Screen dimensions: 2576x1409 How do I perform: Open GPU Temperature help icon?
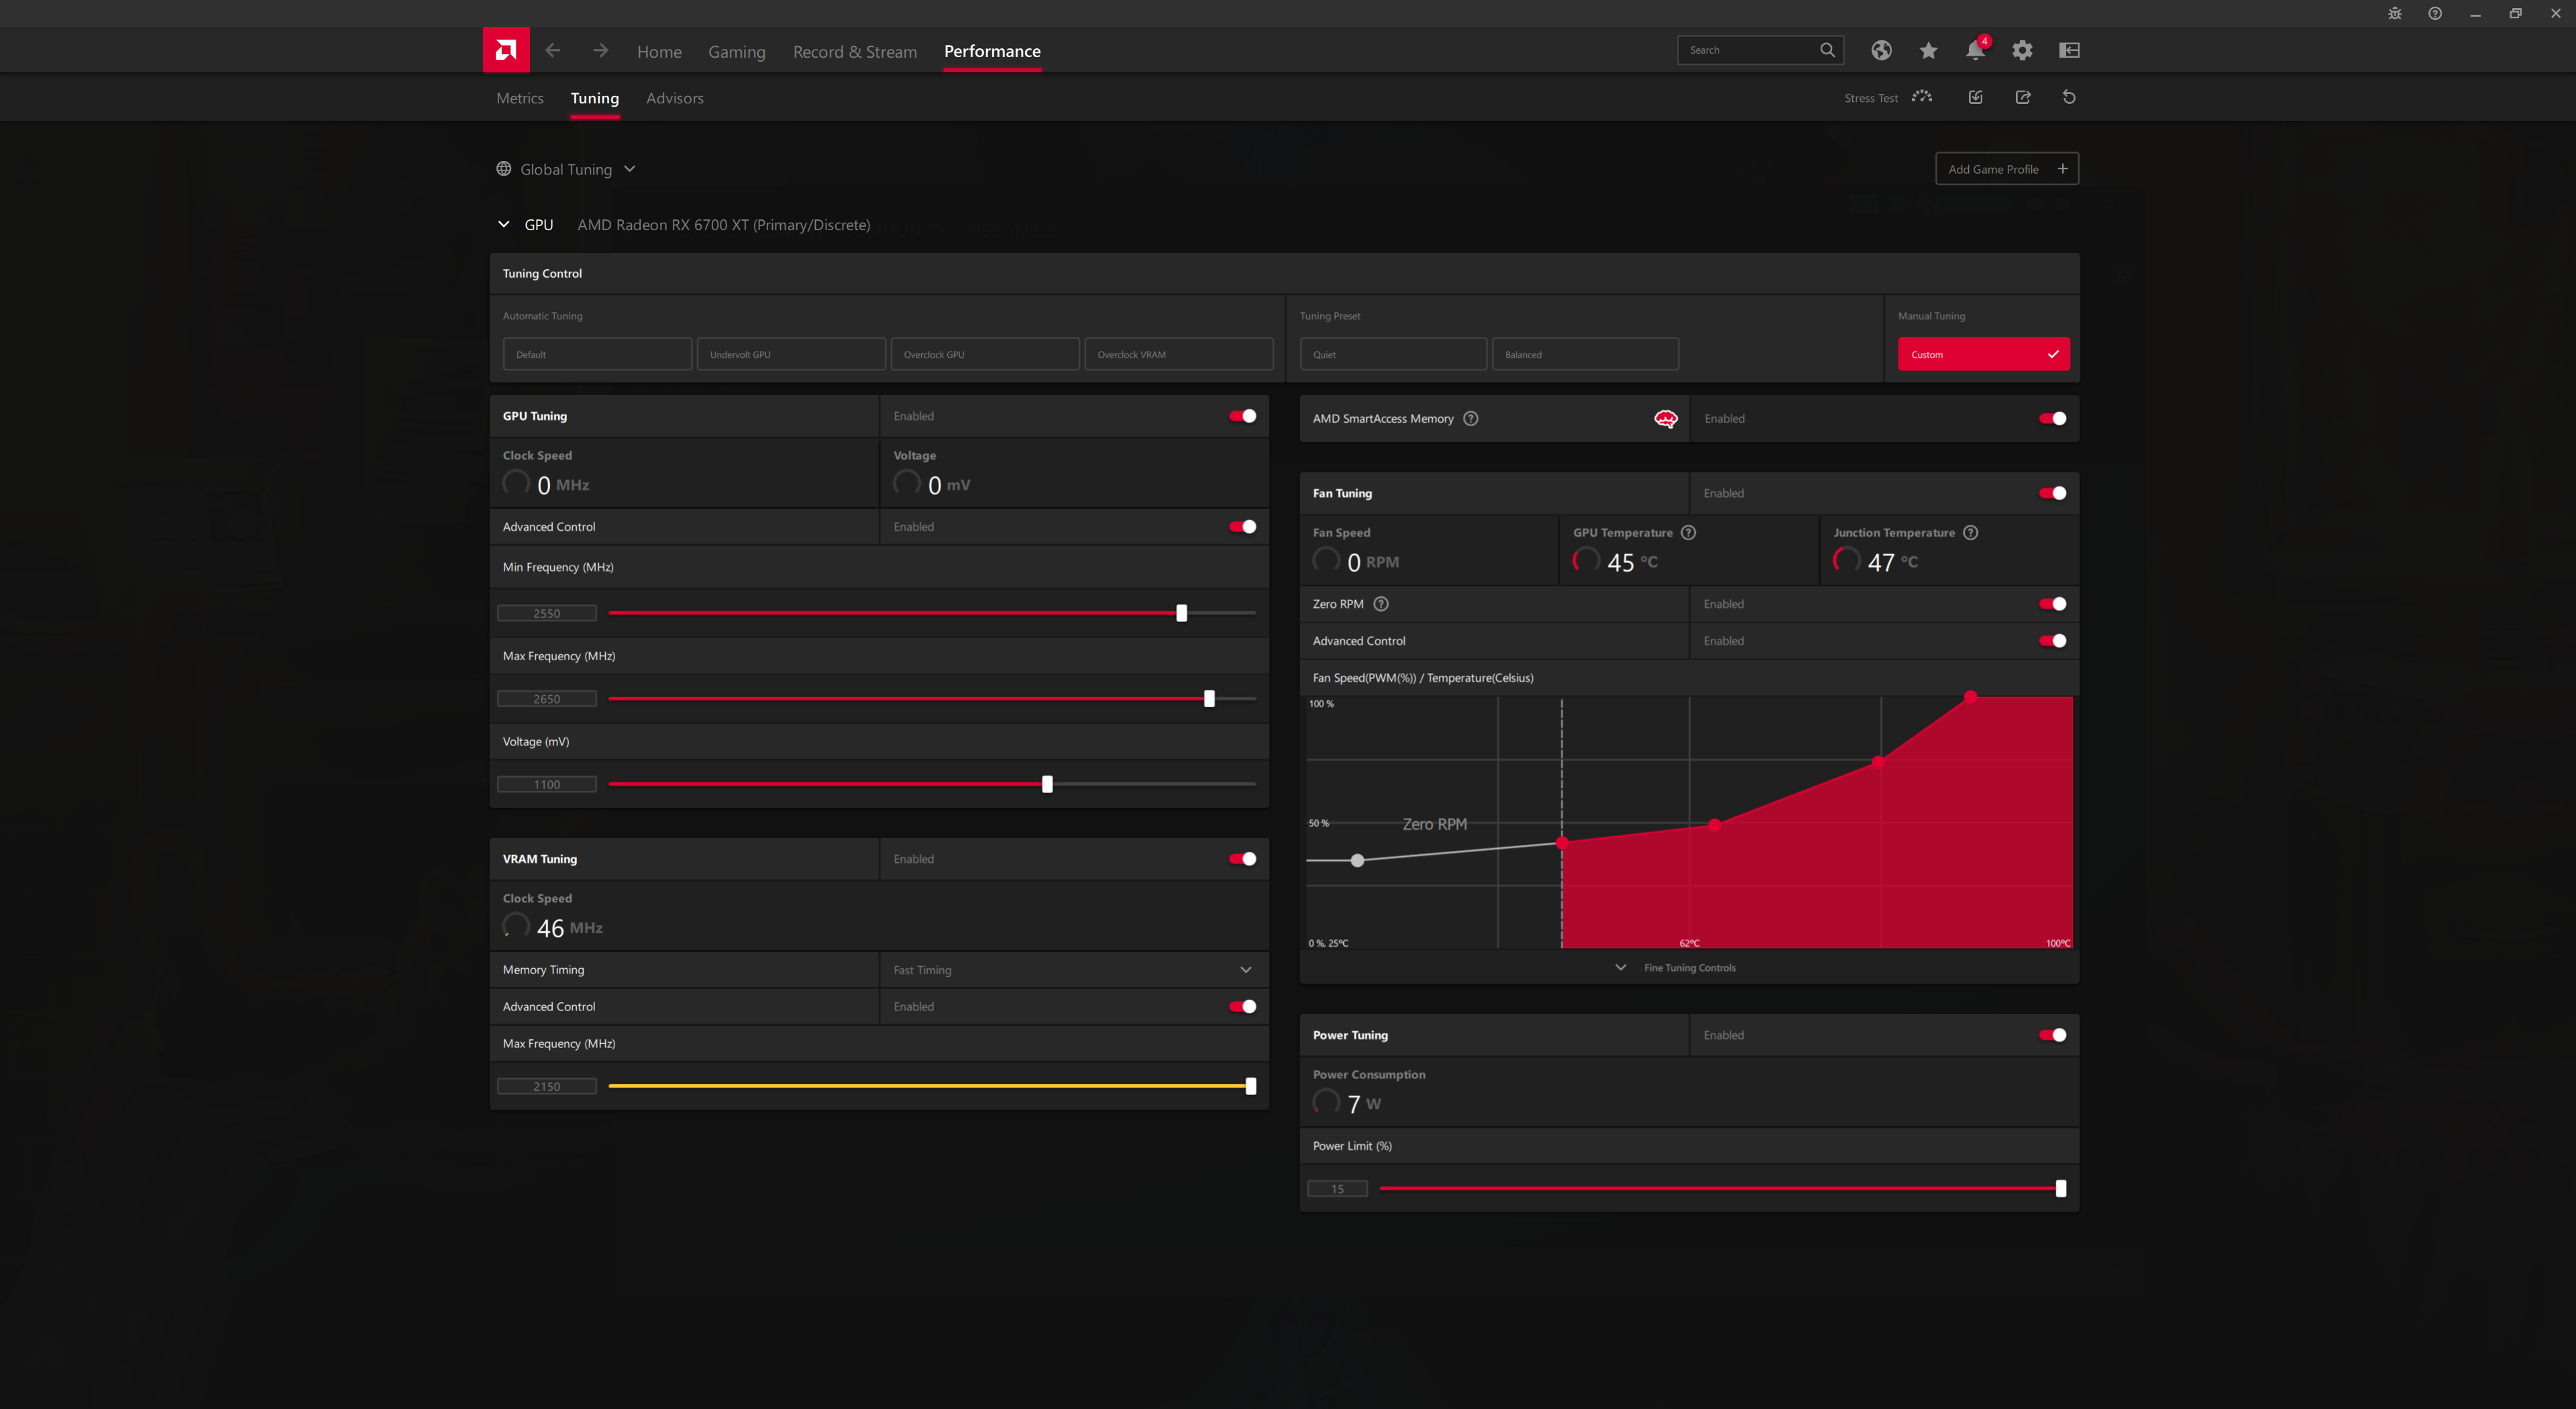tap(1688, 532)
